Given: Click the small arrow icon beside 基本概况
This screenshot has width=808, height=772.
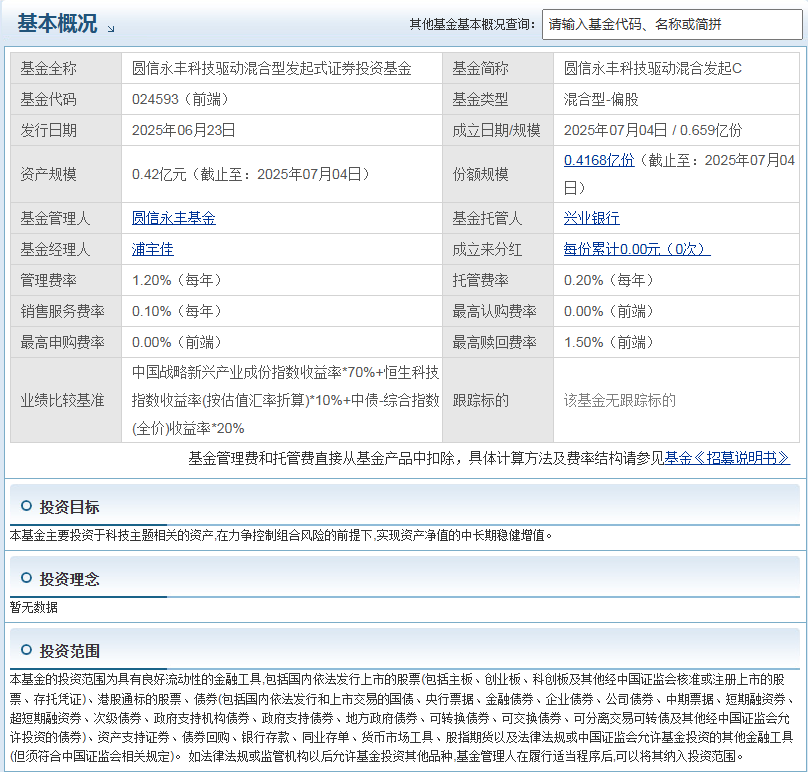Looking at the screenshot, I should tap(111, 29).
